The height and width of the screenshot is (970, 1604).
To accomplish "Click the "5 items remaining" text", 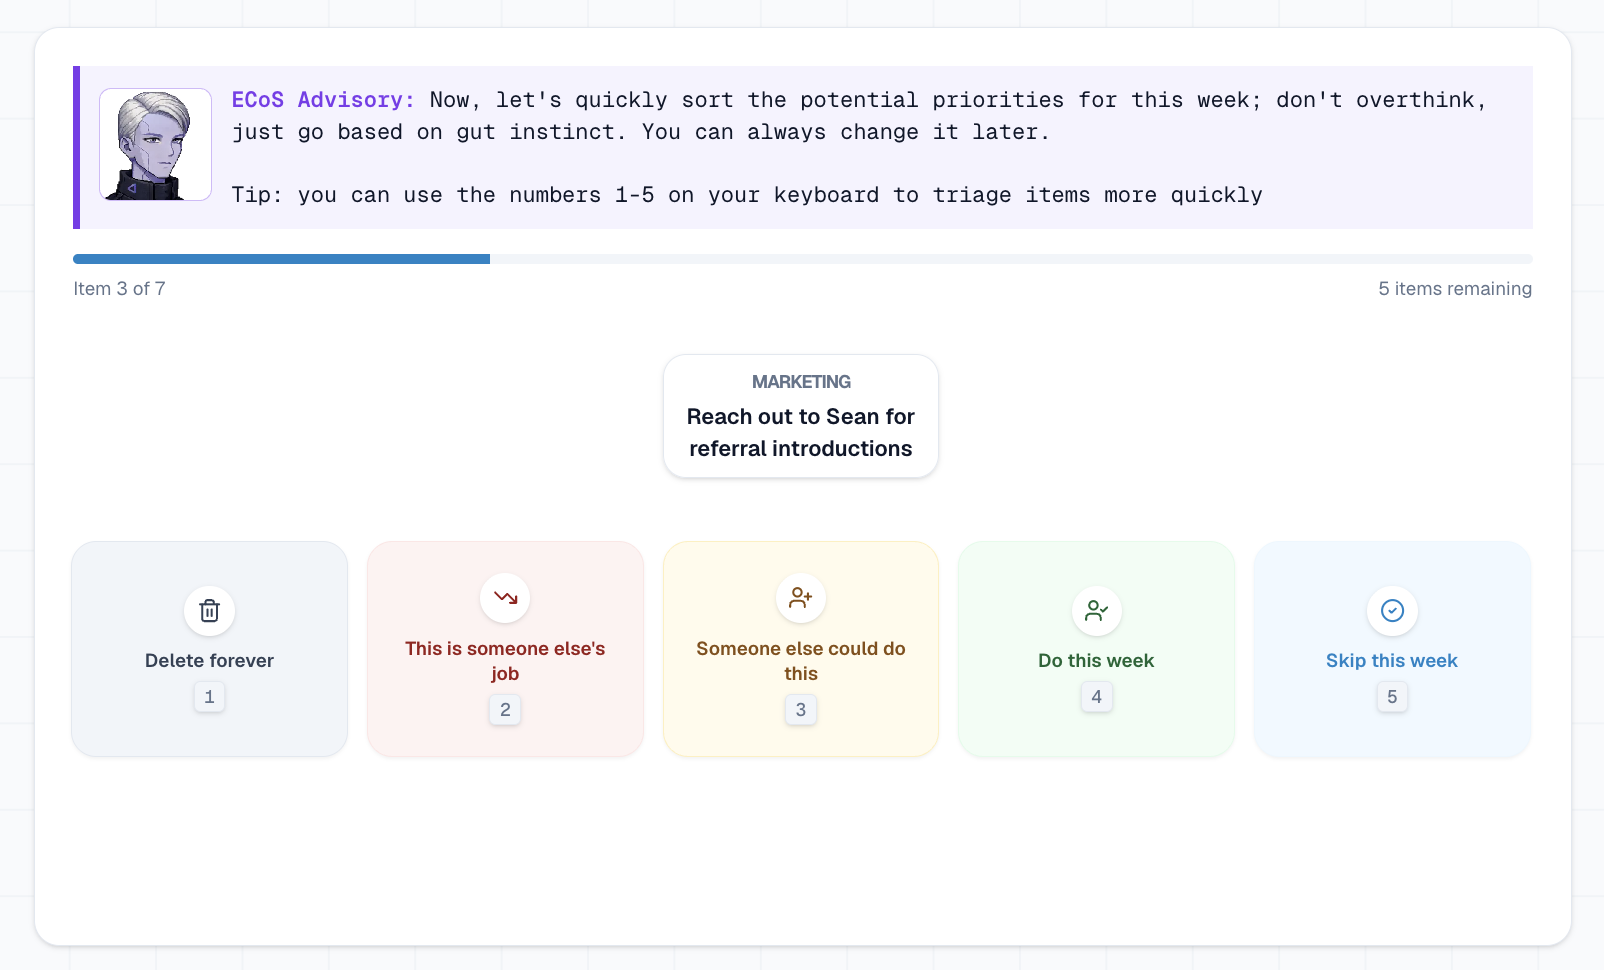I will [x=1455, y=289].
